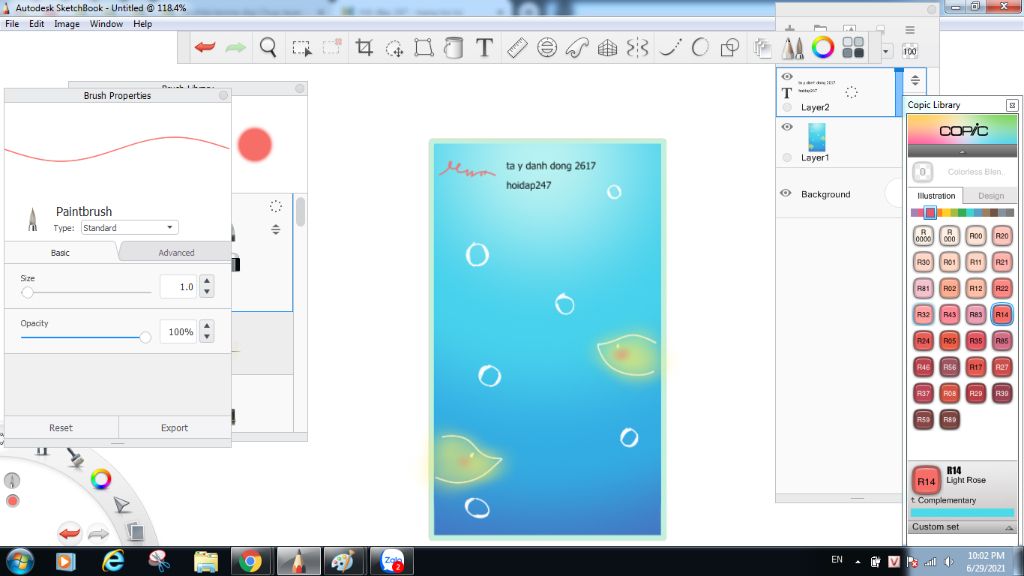Enable the French Curve guide tool

577,47
